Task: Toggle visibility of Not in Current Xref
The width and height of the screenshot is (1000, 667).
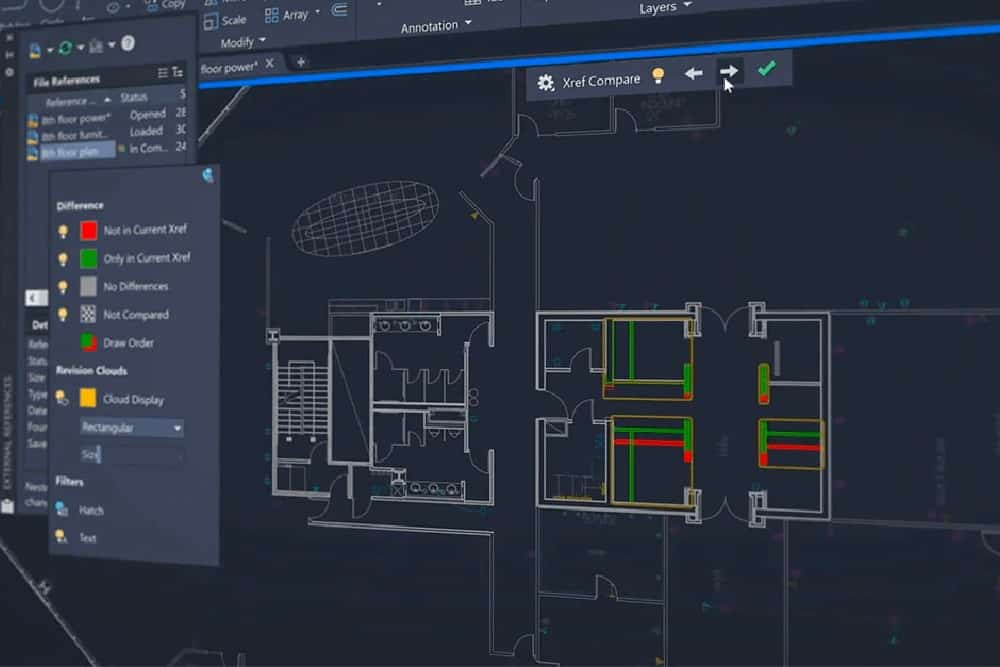Action: point(63,230)
